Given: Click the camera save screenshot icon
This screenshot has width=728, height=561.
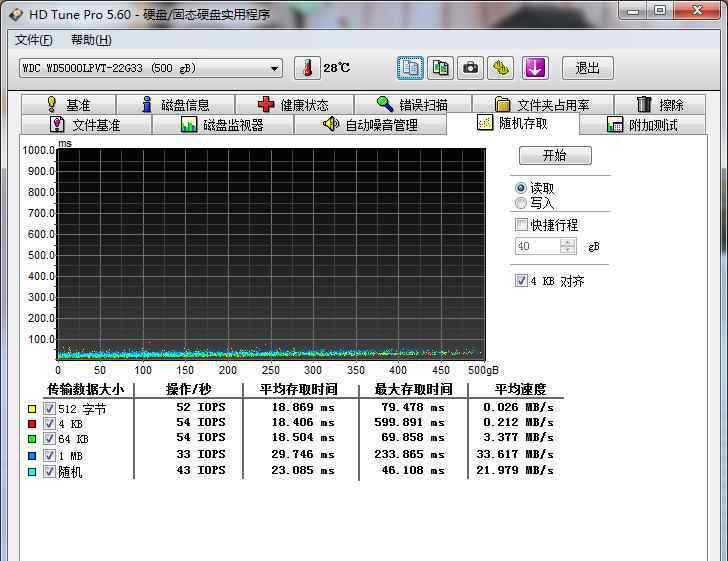Looking at the screenshot, I should pyautogui.click(x=470, y=68).
